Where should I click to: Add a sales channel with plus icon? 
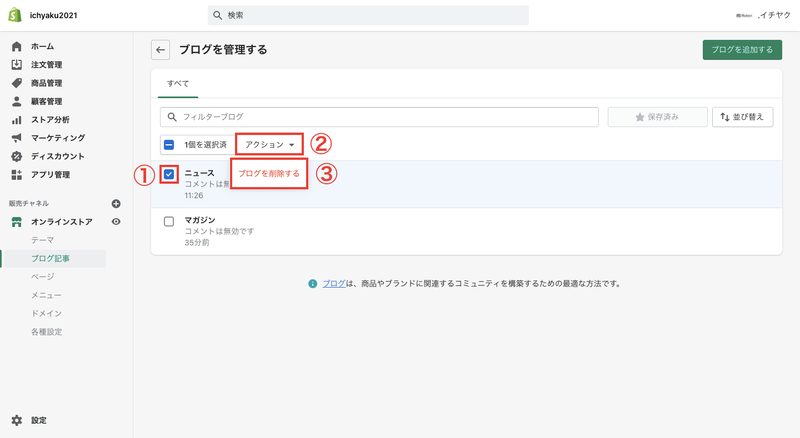[116, 204]
